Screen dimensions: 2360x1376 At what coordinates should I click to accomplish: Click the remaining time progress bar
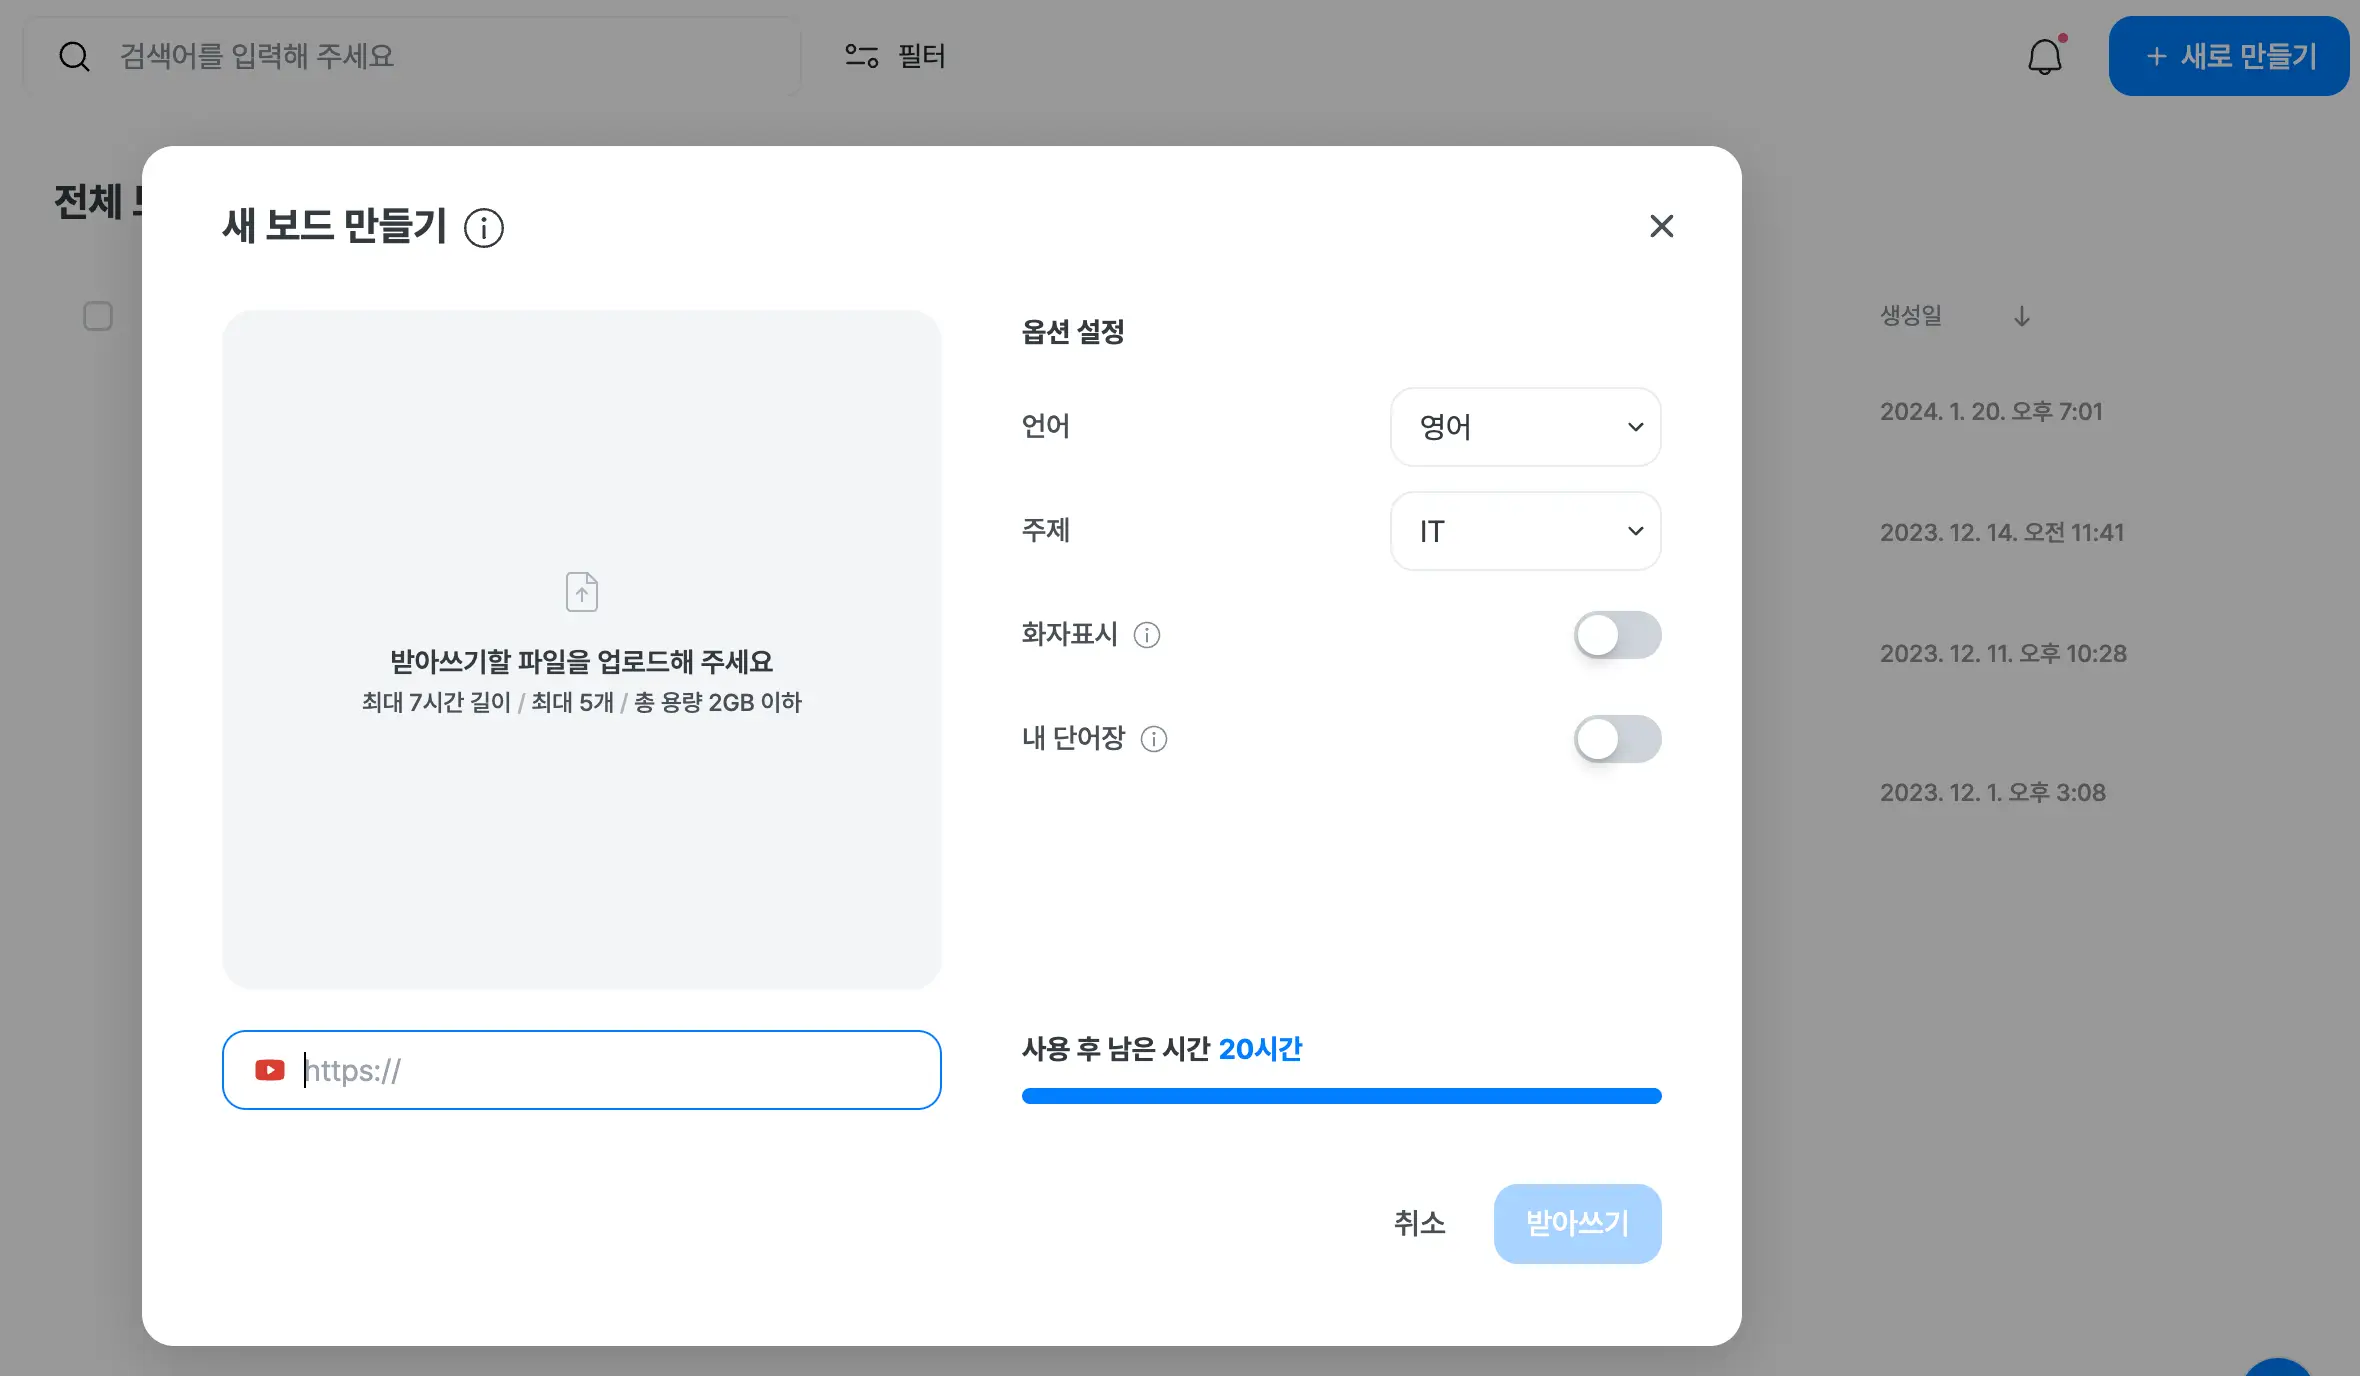pyautogui.click(x=1341, y=1096)
